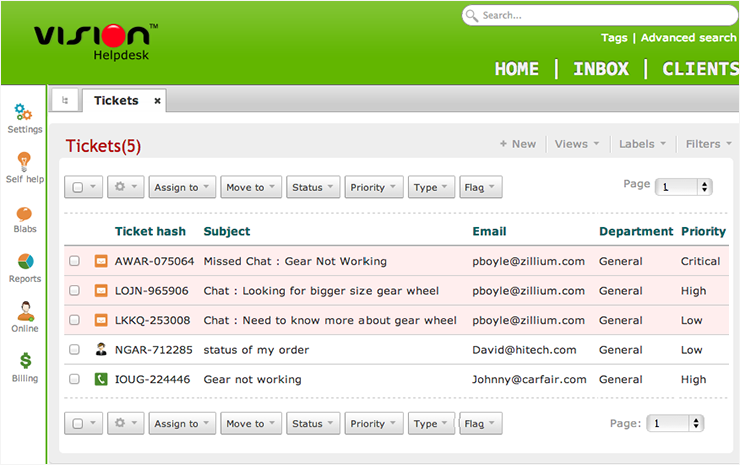
Task: Click the Tags link
Action: pyautogui.click(x=614, y=38)
